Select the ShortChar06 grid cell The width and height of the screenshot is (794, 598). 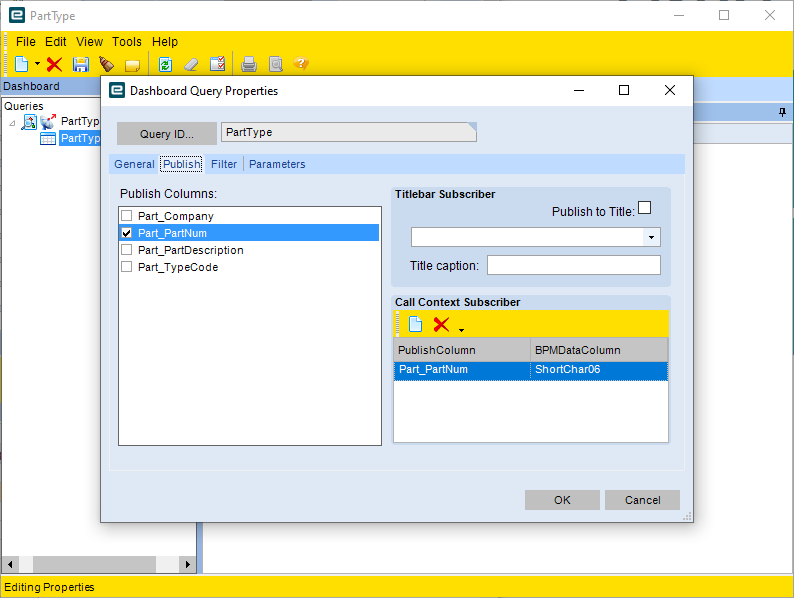[x=600, y=370]
